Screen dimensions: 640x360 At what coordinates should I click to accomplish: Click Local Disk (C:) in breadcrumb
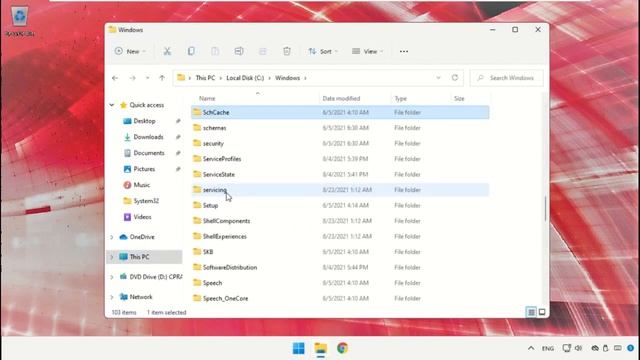pyautogui.click(x=245, y=78)
